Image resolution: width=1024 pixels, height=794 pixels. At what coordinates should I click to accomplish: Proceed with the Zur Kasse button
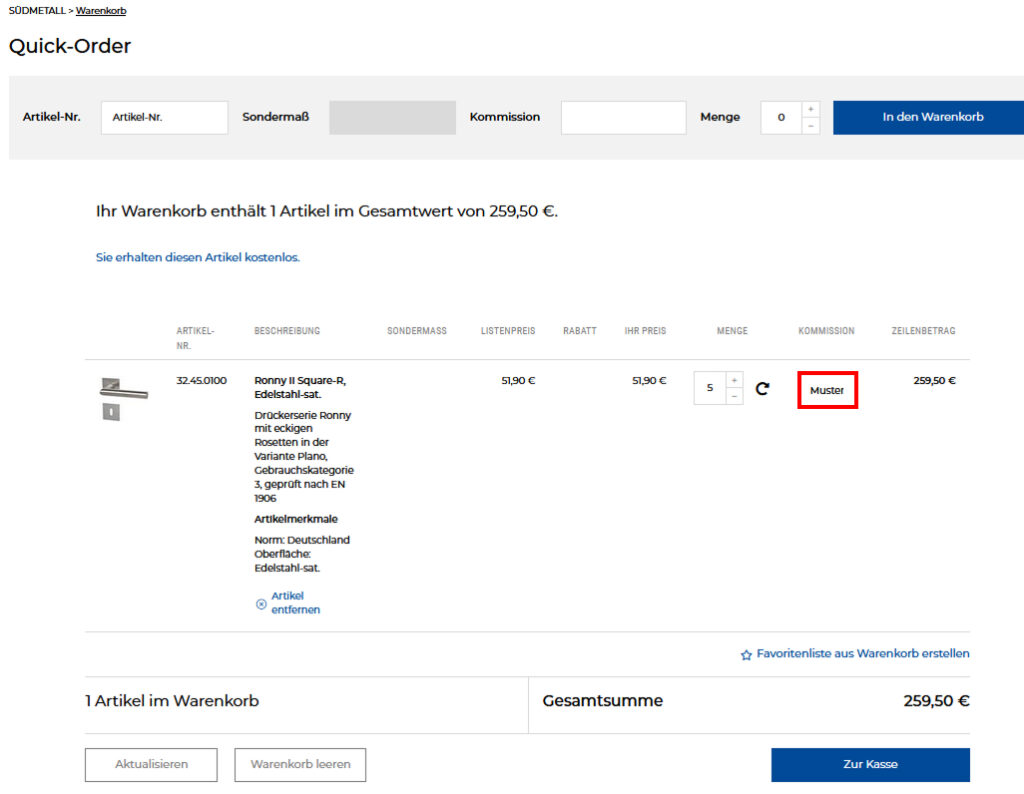[x=870, y=765]
